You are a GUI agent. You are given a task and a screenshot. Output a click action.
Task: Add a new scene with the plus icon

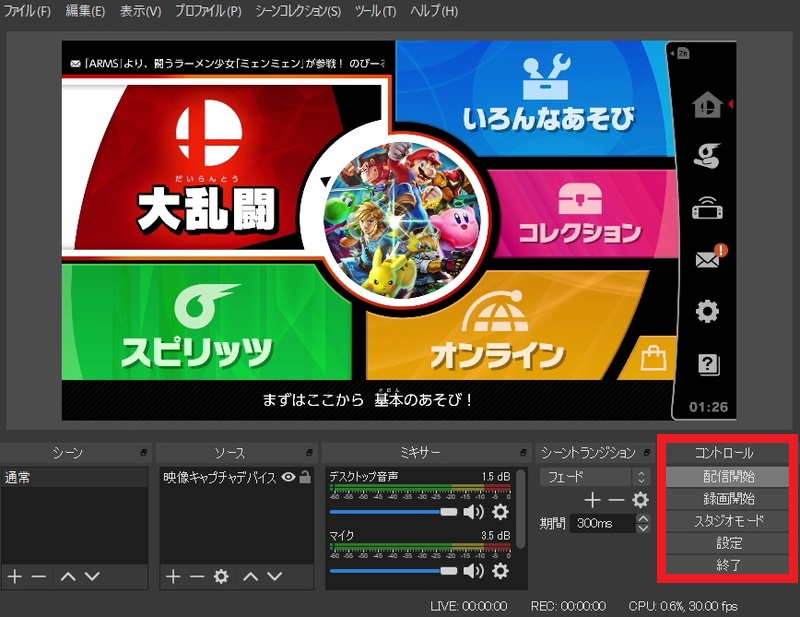pyautogui.click(x=15, y=577)
